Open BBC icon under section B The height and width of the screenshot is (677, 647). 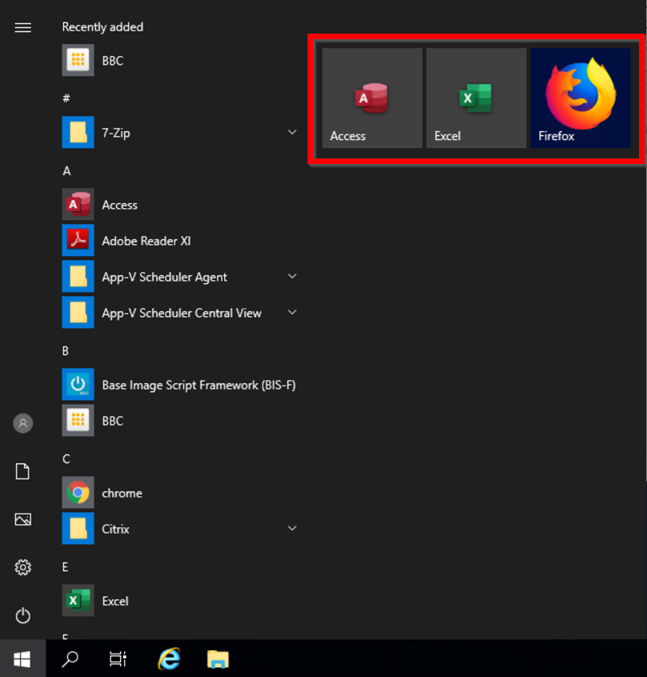[x=78, y=420]
